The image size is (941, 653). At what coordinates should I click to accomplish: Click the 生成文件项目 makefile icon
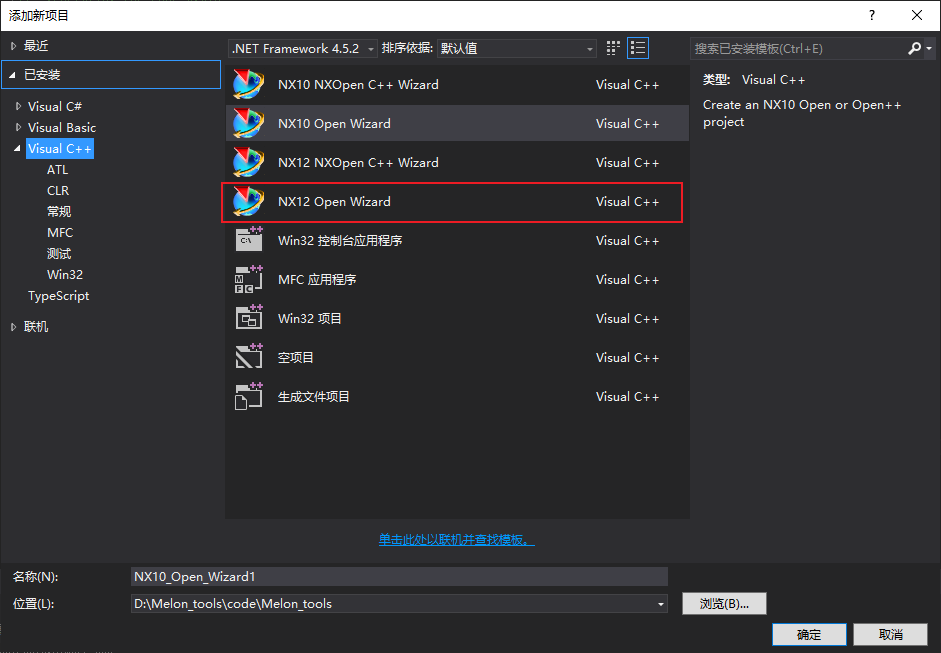248,396
